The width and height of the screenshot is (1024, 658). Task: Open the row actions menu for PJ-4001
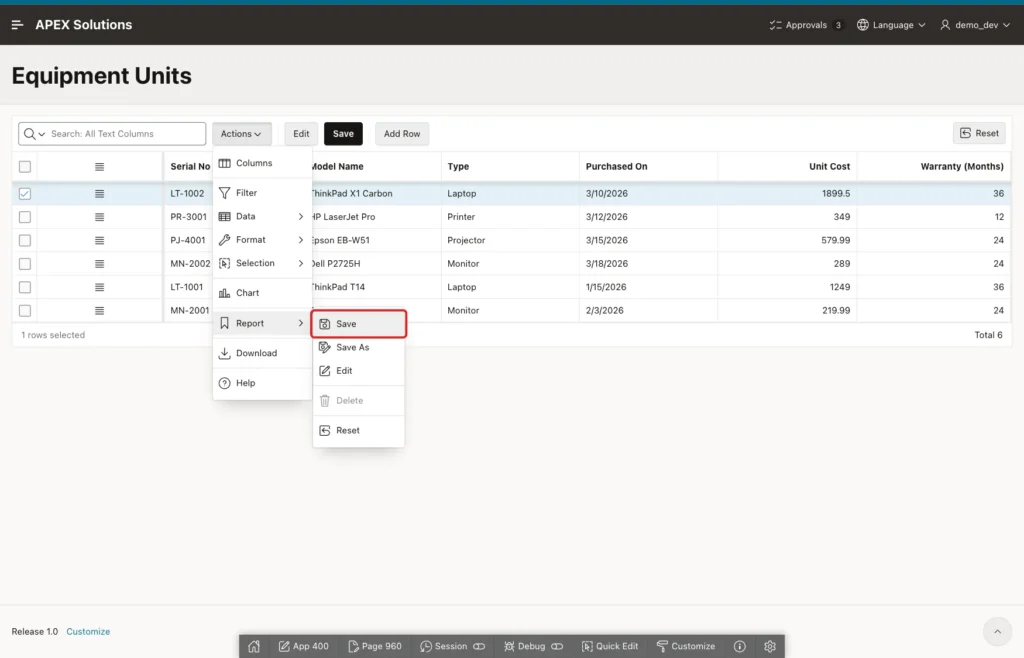[x=99, y=240]
